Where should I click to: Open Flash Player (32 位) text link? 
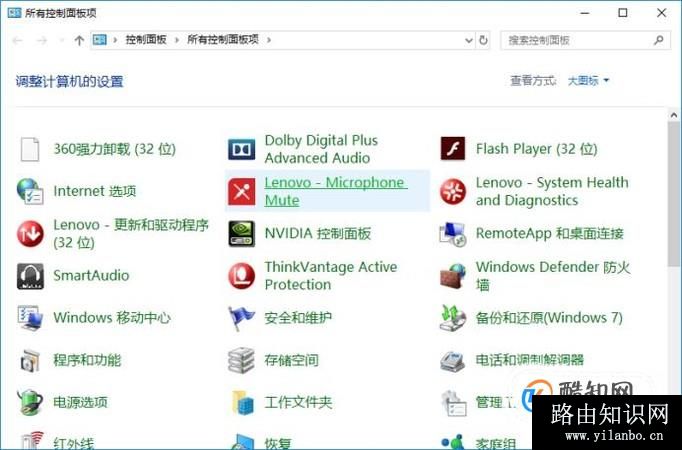tap(536, 149)
